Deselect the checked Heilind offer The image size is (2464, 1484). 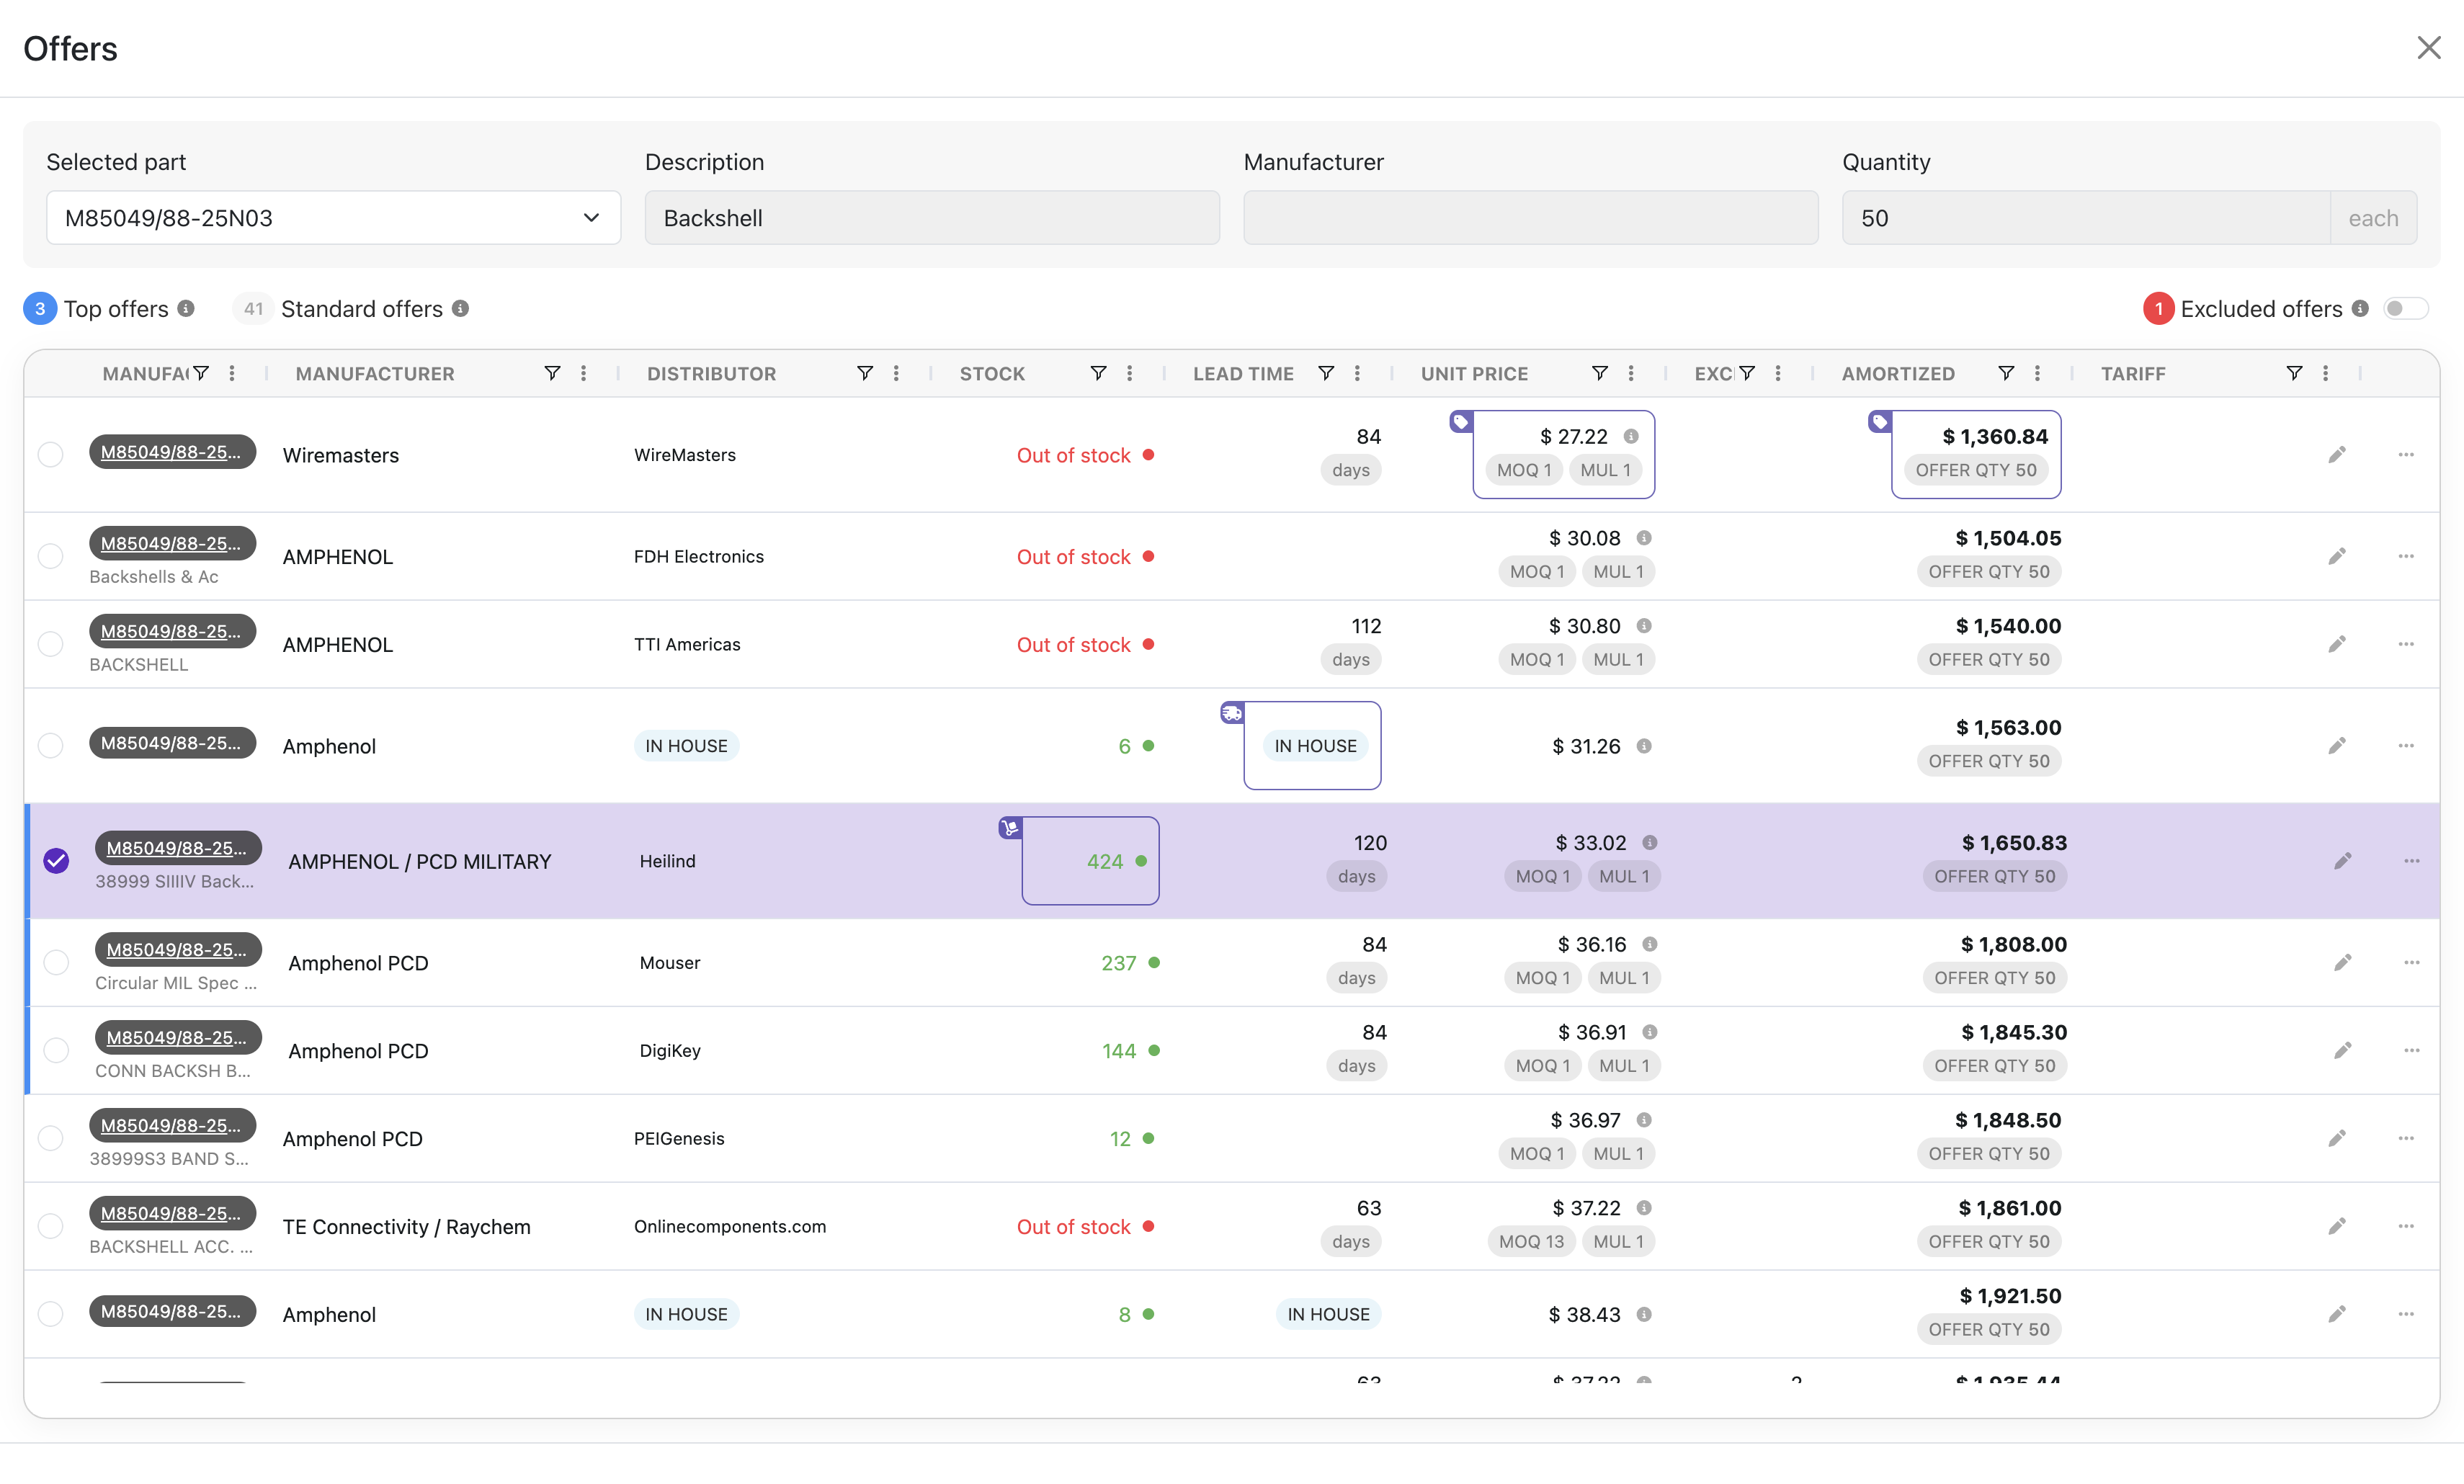(x=56, y=861)
